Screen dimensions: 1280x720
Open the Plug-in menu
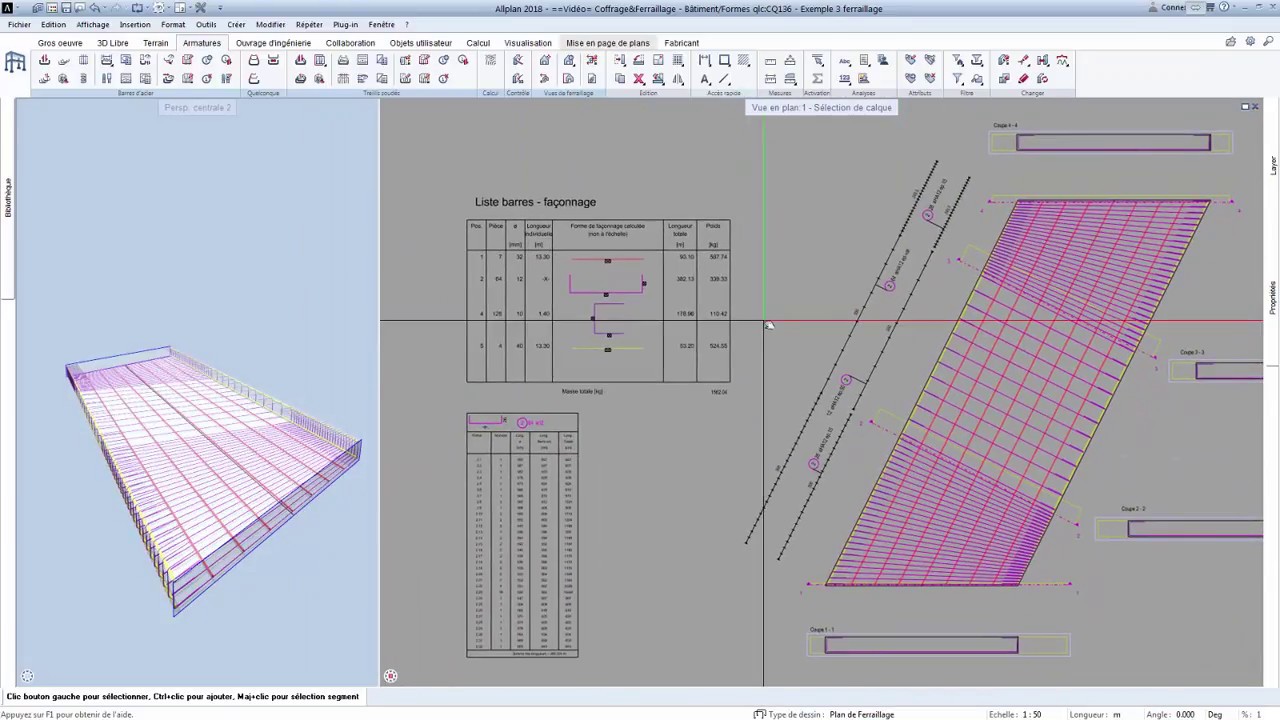click(345, 24)
